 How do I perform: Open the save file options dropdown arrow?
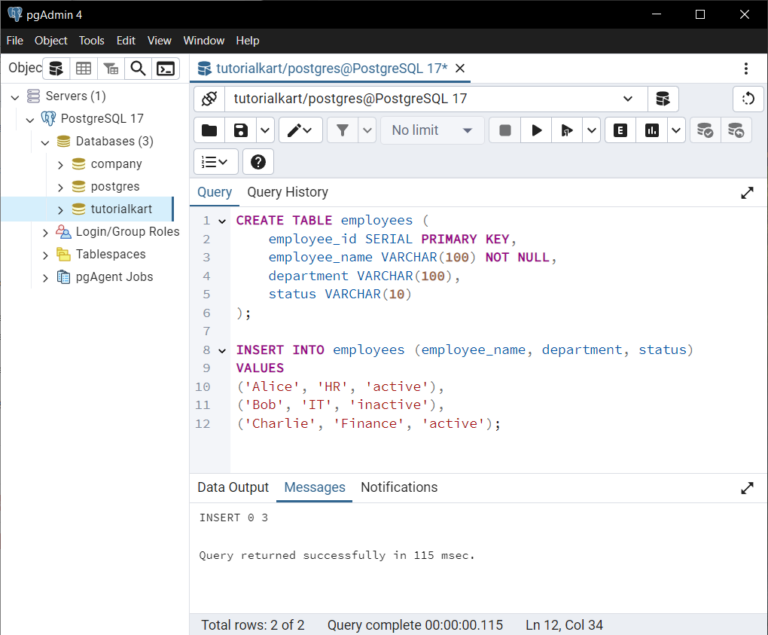(265, 130)
